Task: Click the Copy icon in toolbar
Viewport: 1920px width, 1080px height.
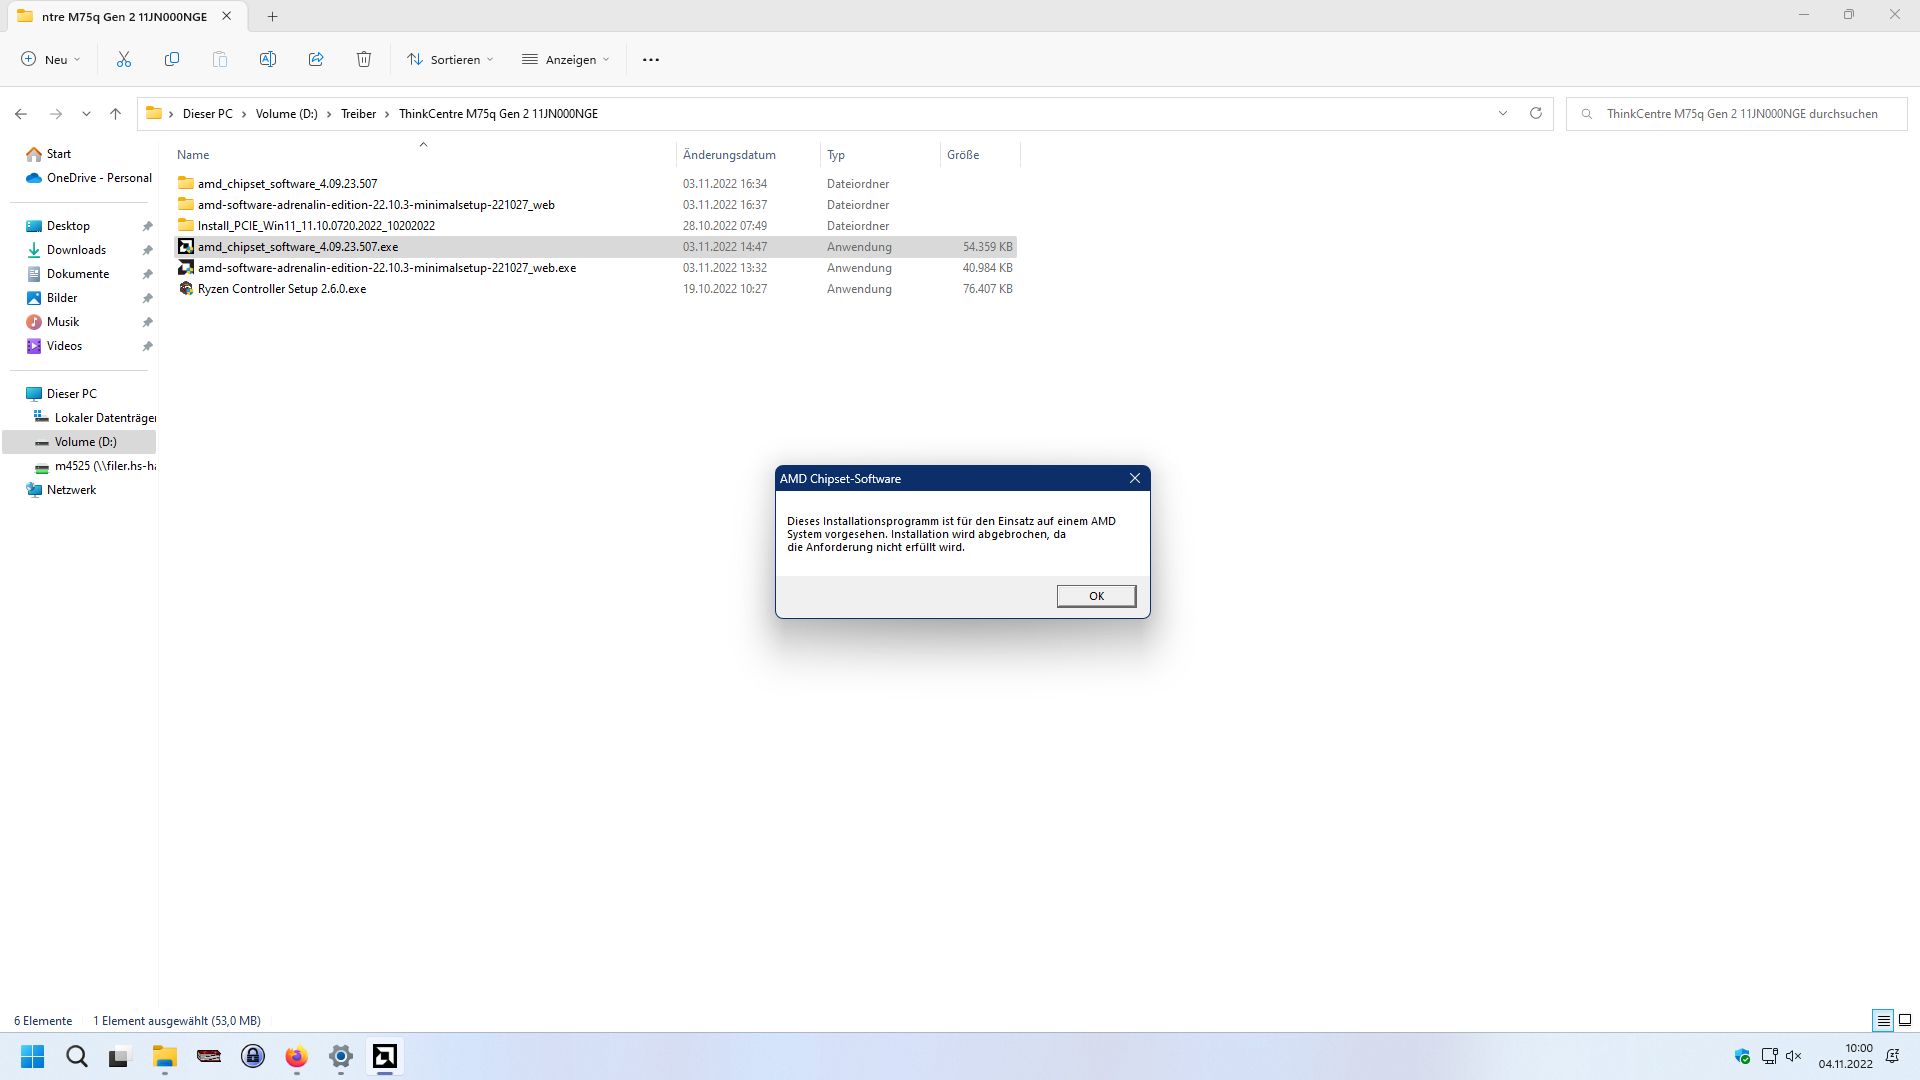Action: click(172, 60)
